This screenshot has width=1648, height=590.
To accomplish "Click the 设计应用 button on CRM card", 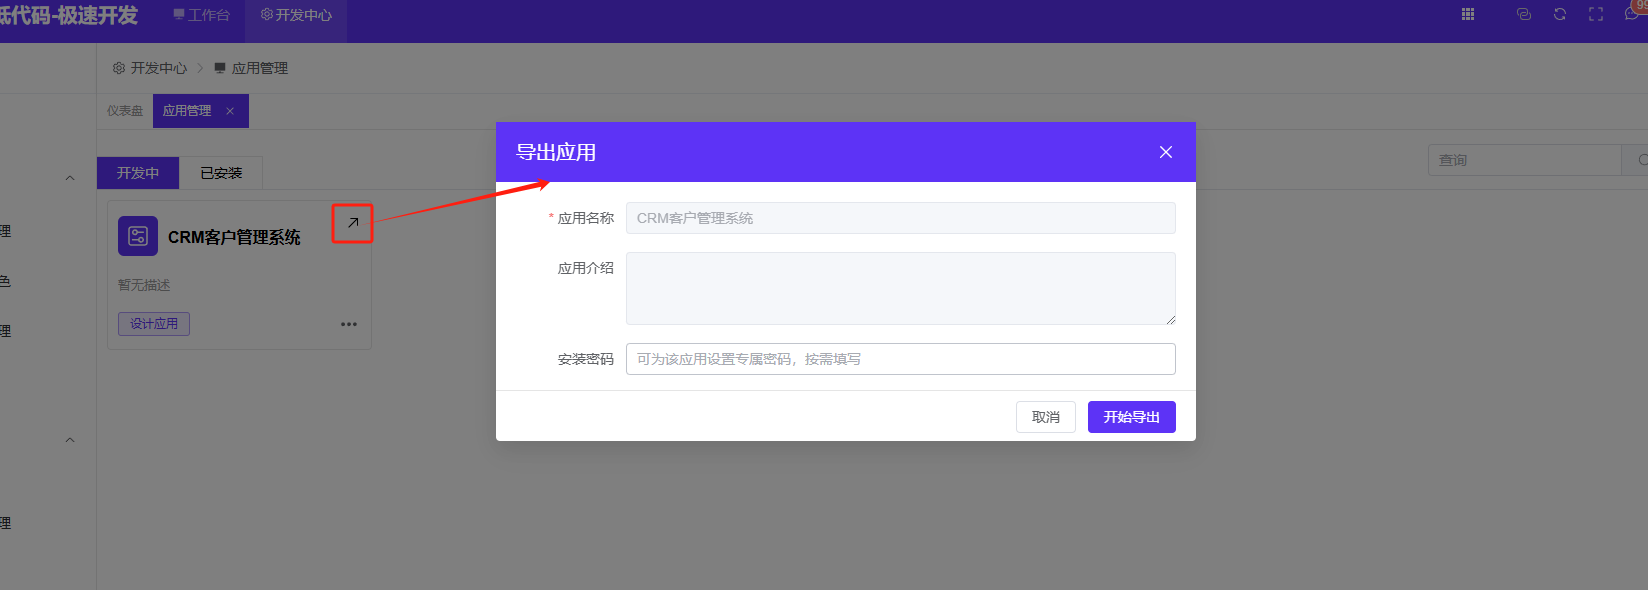I will (154, 324).
